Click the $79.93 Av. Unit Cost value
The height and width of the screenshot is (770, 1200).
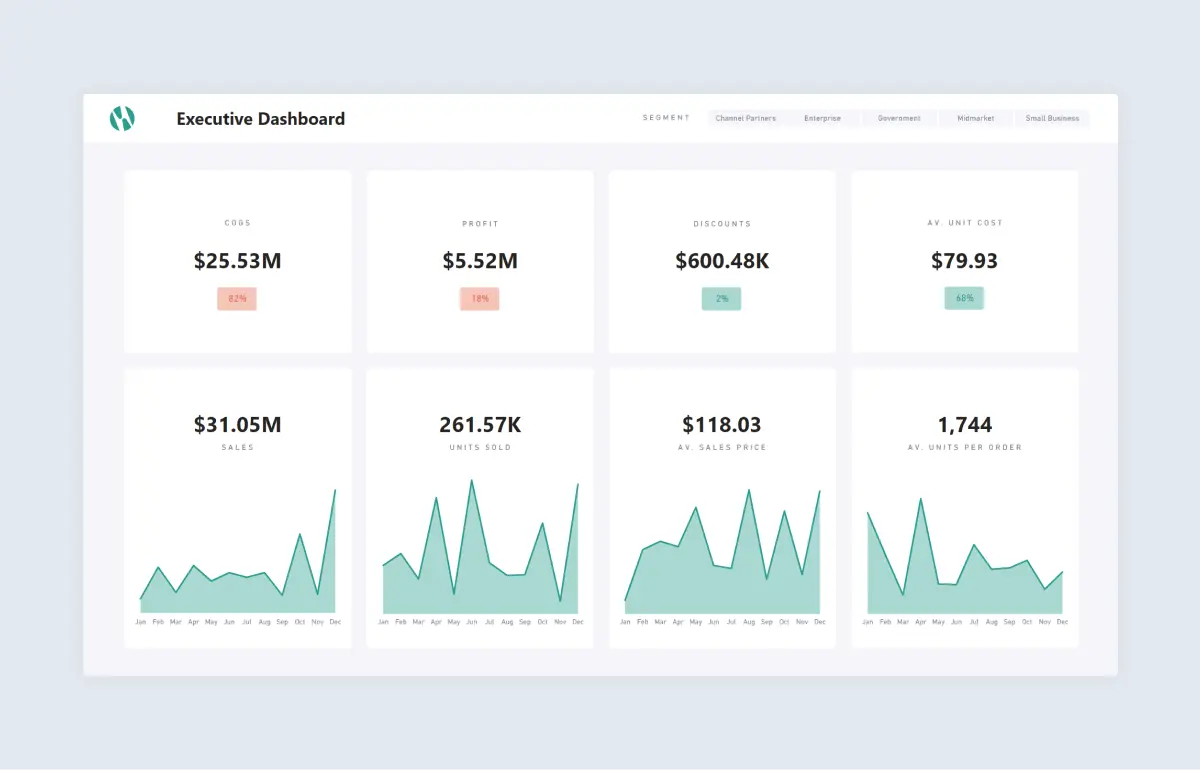[964, 261]
